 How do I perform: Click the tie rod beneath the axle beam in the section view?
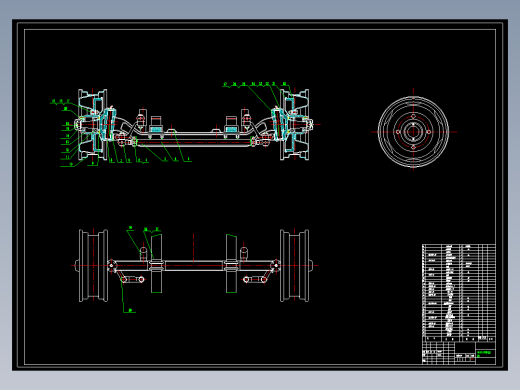194,143
